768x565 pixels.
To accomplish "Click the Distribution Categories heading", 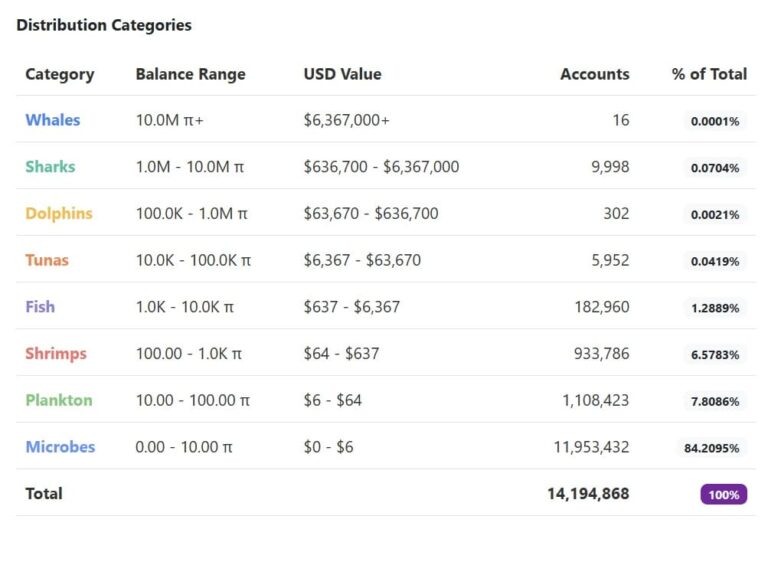I will point(104,25).
